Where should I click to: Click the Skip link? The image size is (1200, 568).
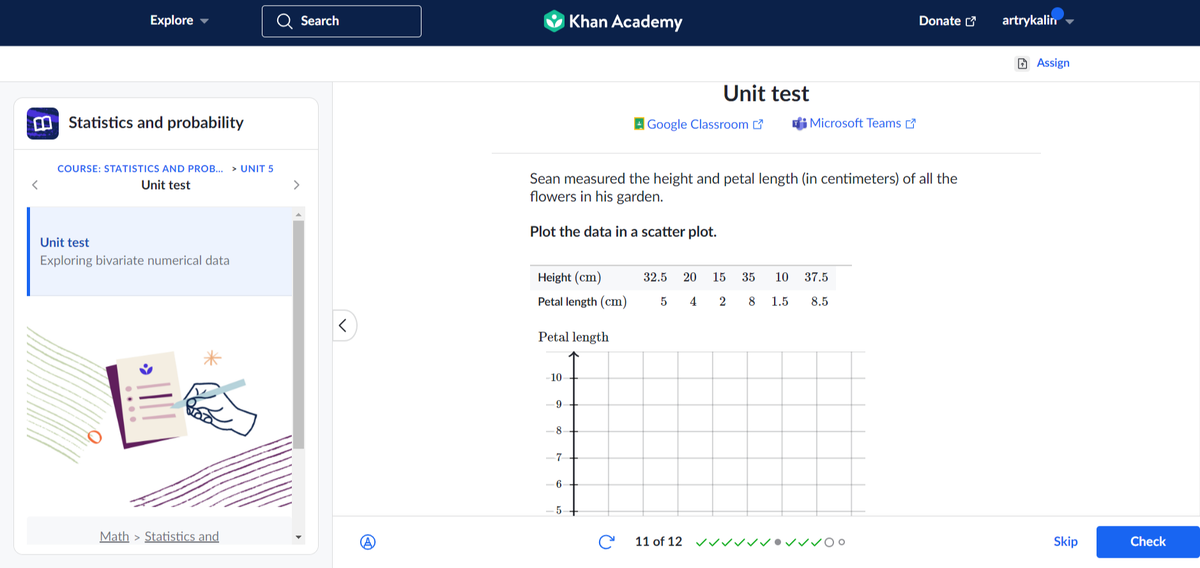(1065, 541)
